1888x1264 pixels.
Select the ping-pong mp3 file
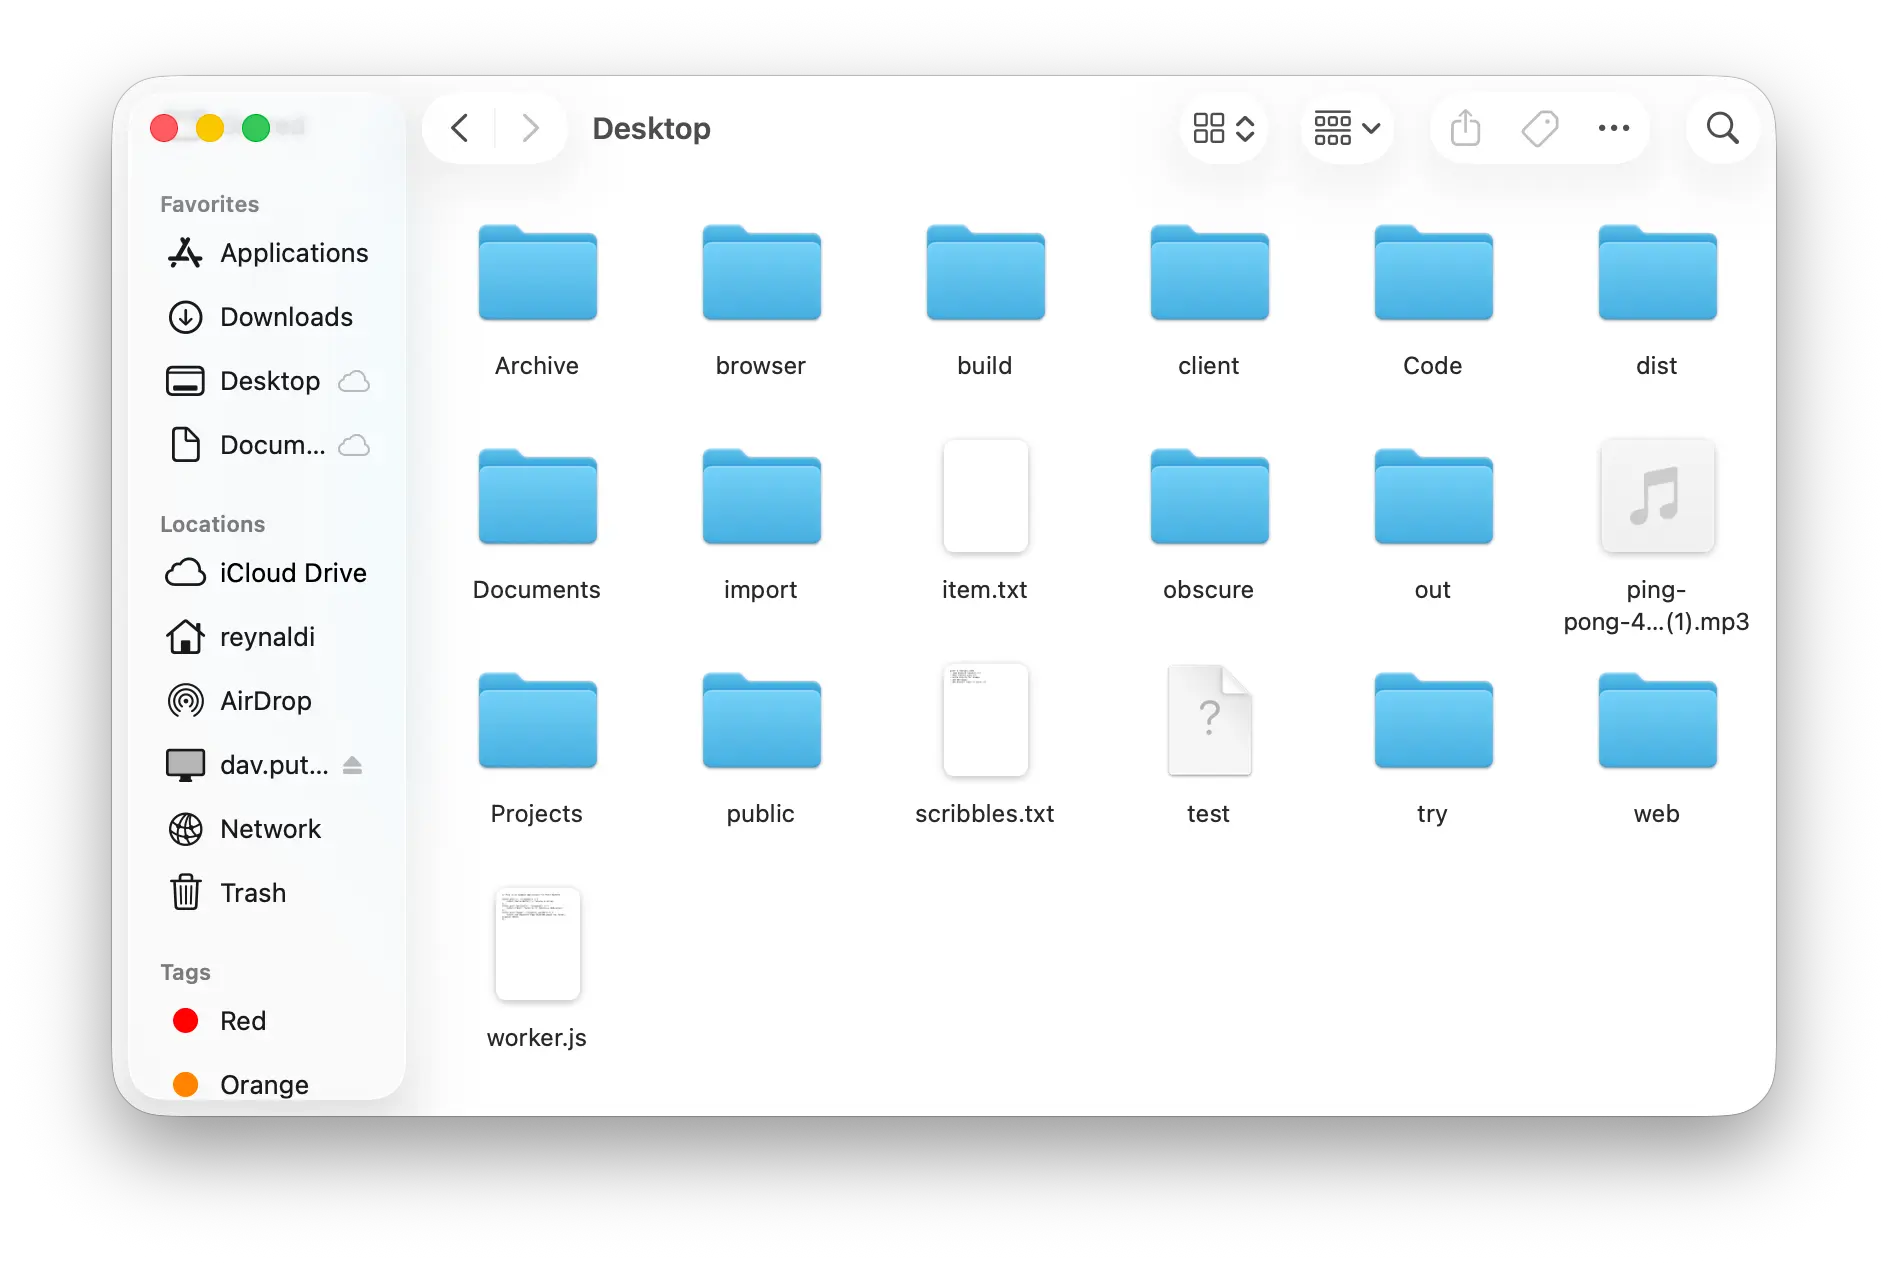pos(1656,497)
